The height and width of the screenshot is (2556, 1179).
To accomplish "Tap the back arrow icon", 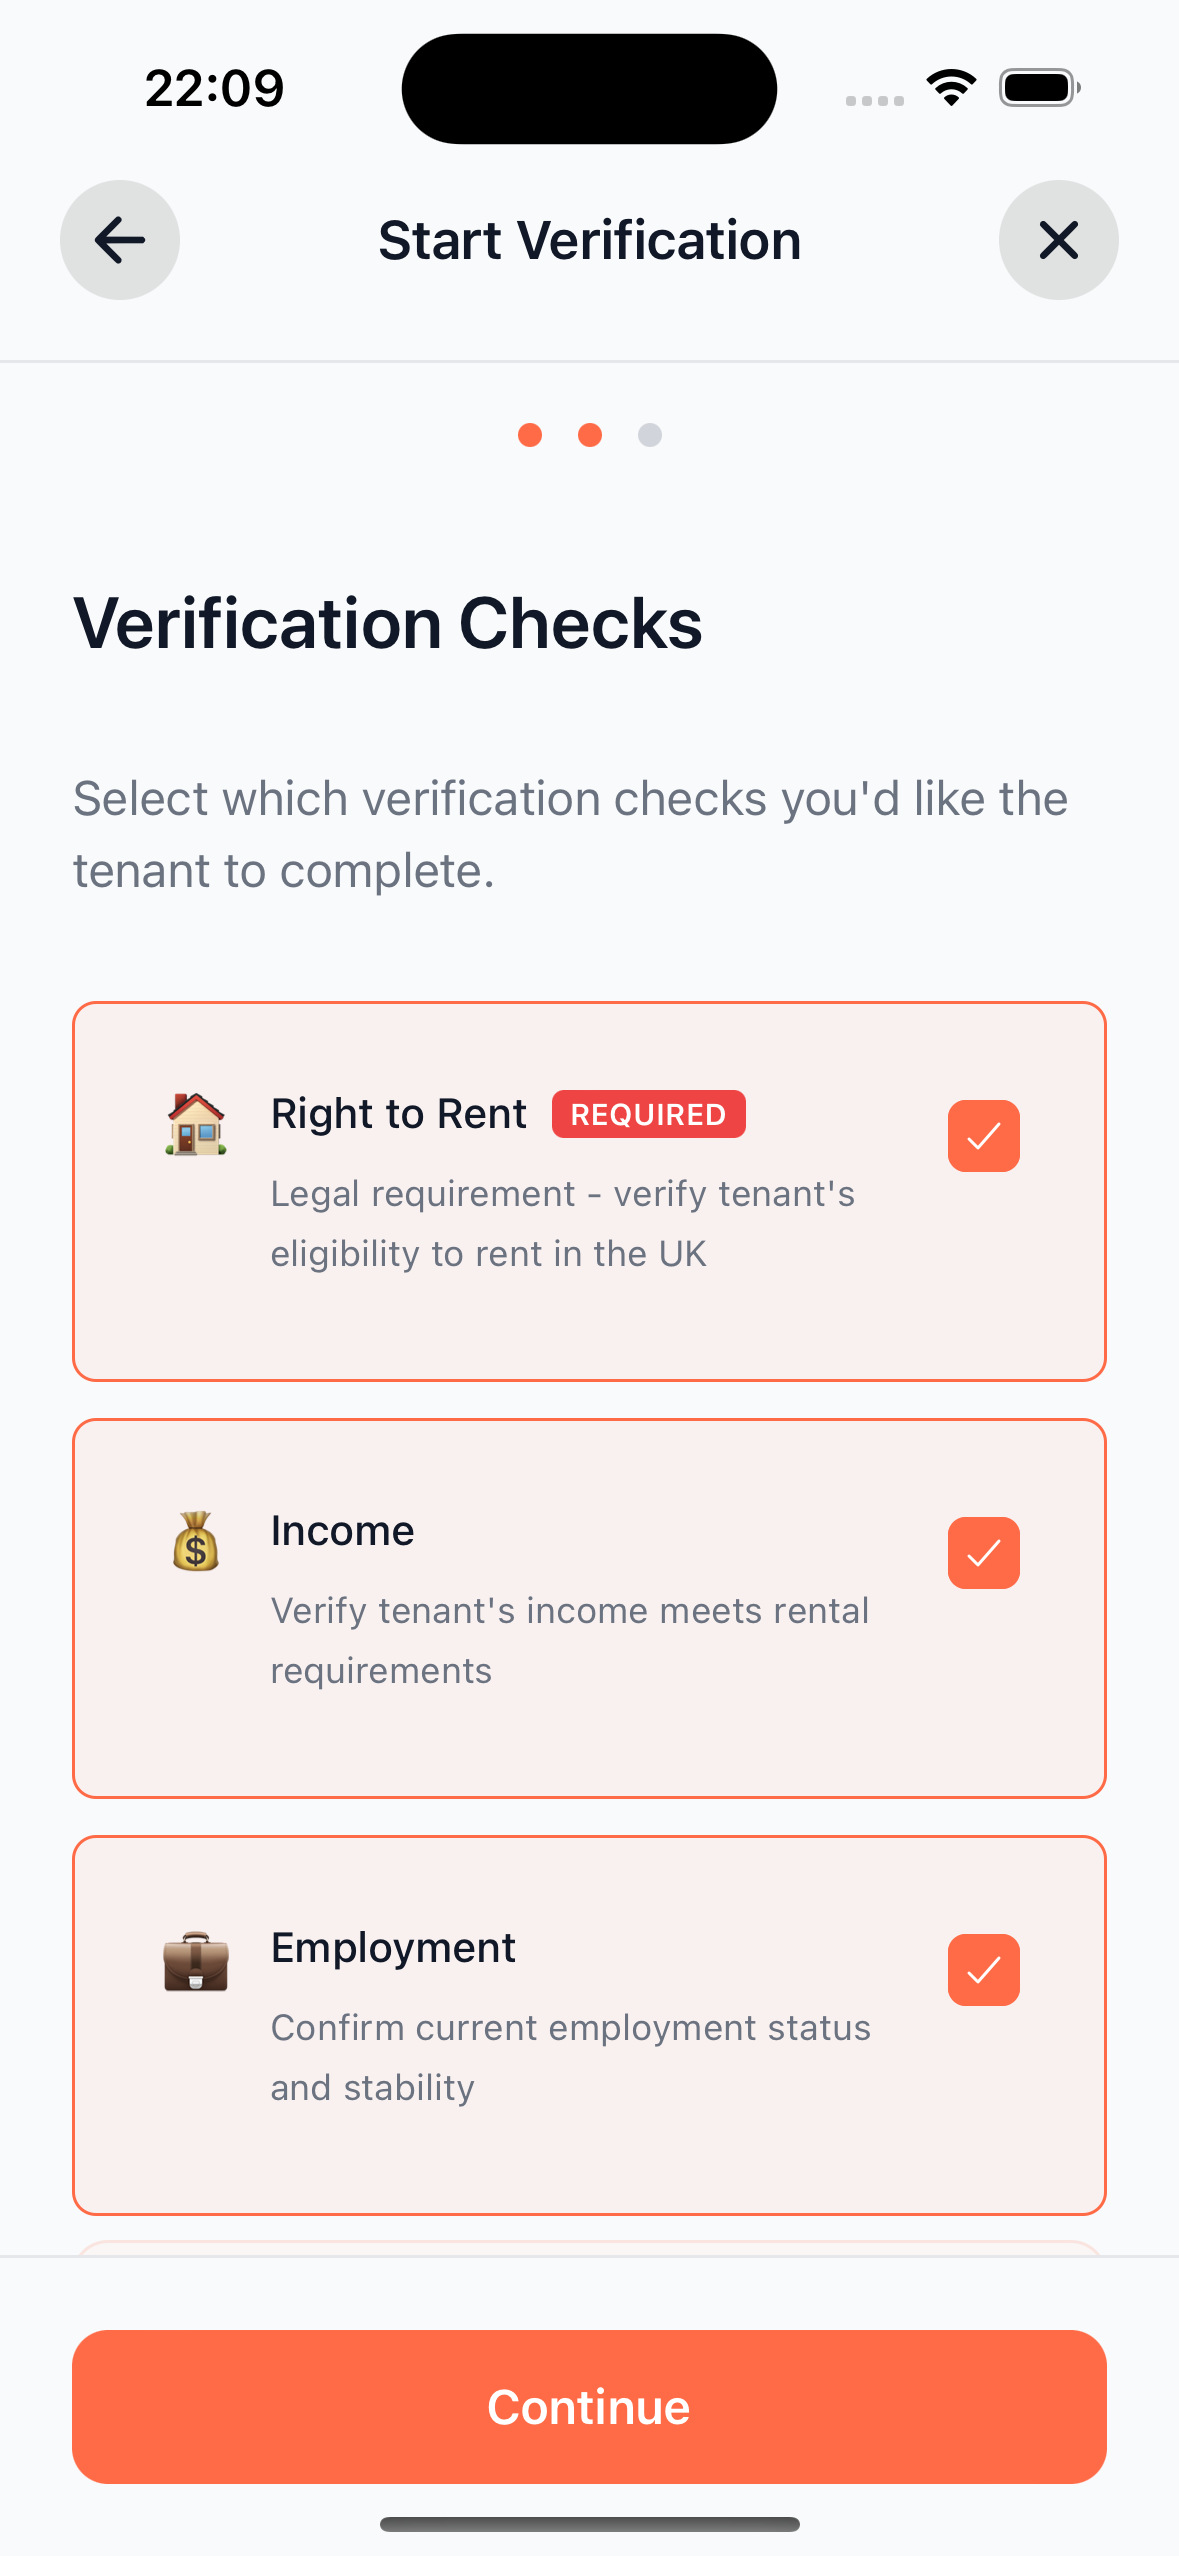I will (120, 240).
